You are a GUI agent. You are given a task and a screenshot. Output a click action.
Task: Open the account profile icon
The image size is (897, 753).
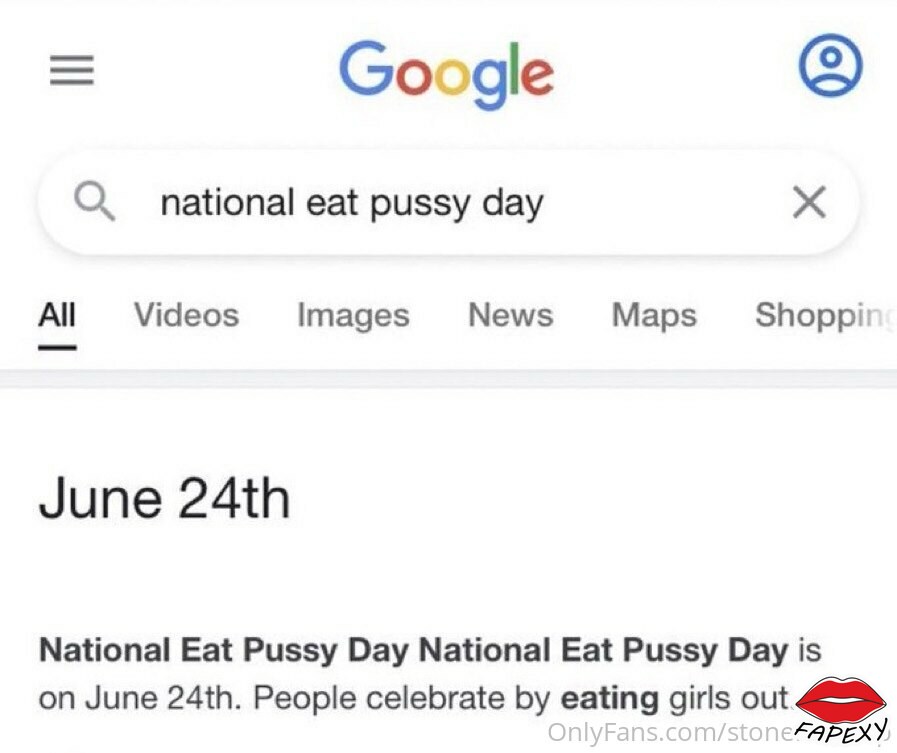[831, 65]
